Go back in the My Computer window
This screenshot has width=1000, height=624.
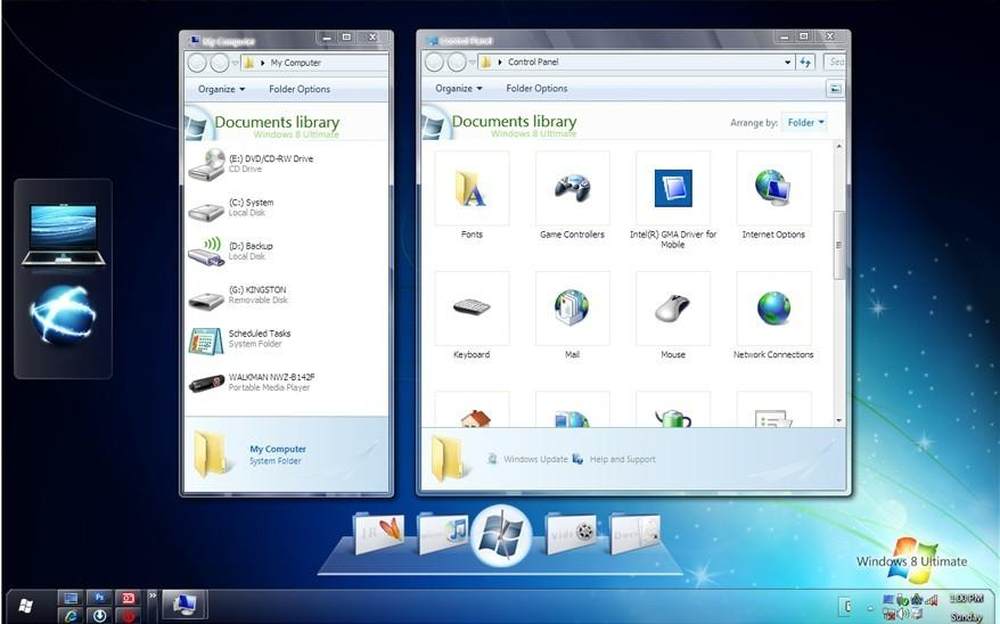197,63
